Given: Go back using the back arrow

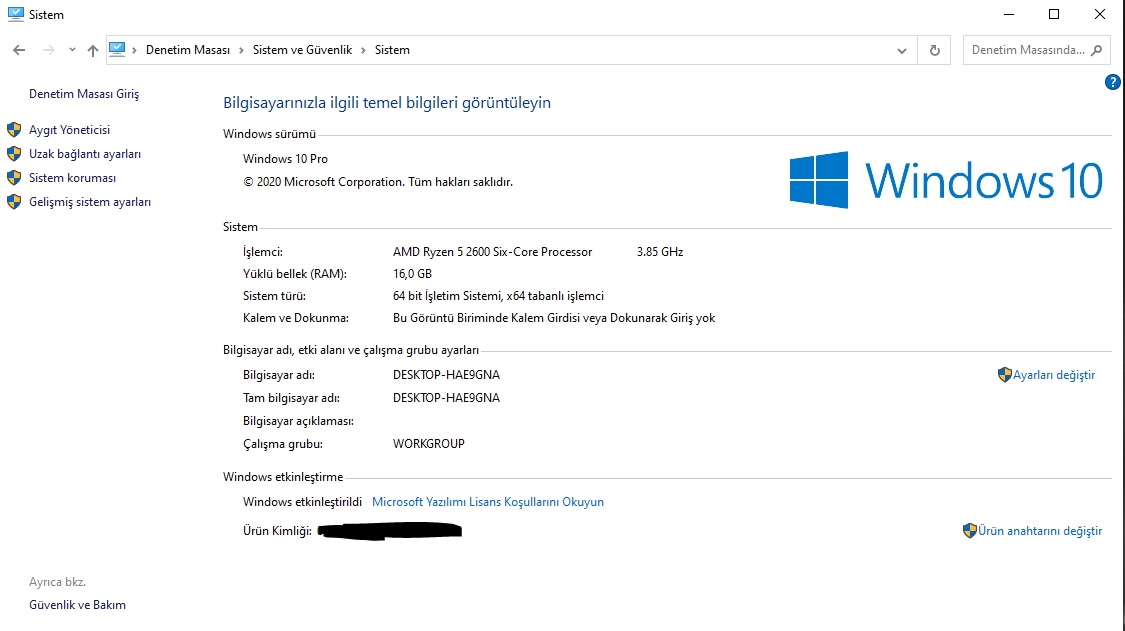Looking at the screenshot, I should 19,50.
